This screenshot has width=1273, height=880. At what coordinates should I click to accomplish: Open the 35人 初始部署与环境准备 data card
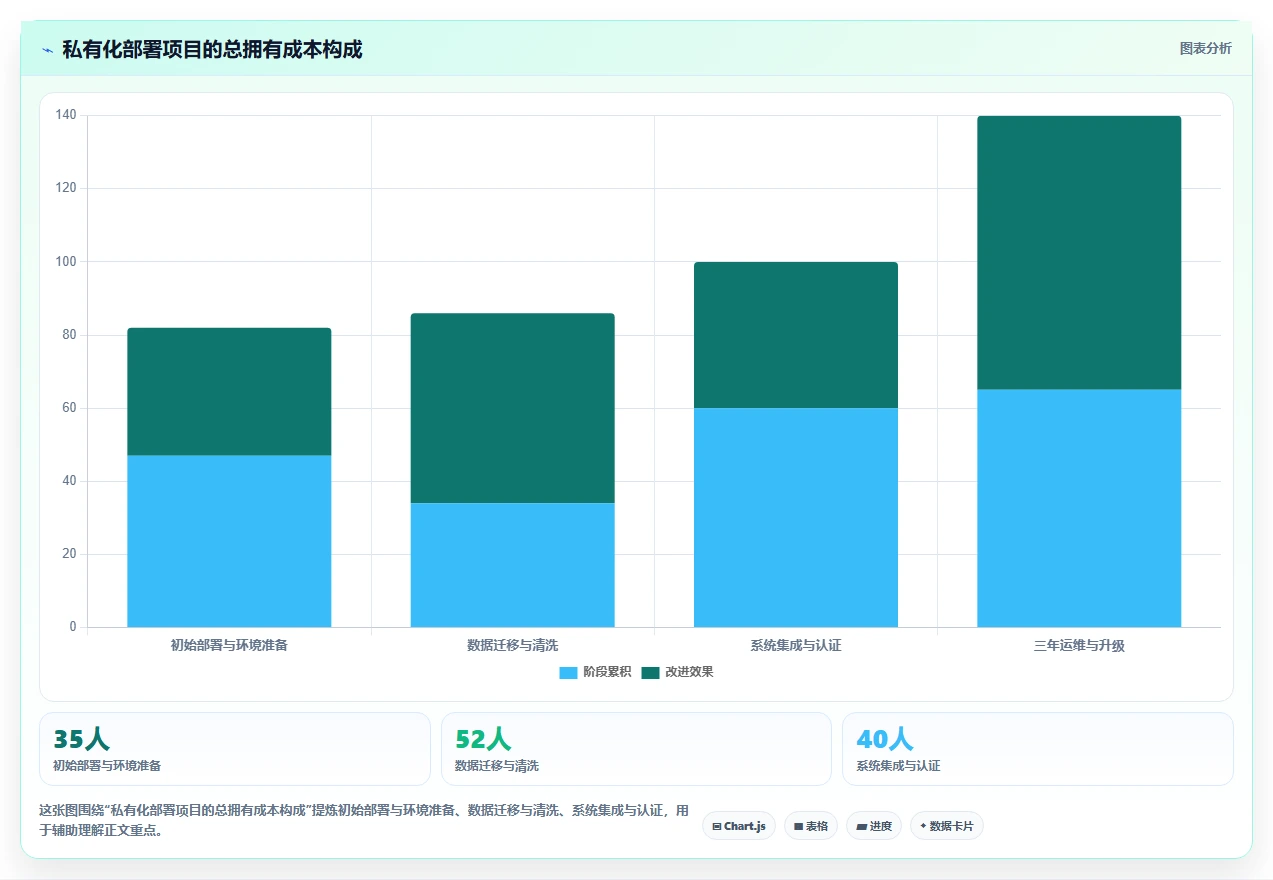[x=235, y=749]
